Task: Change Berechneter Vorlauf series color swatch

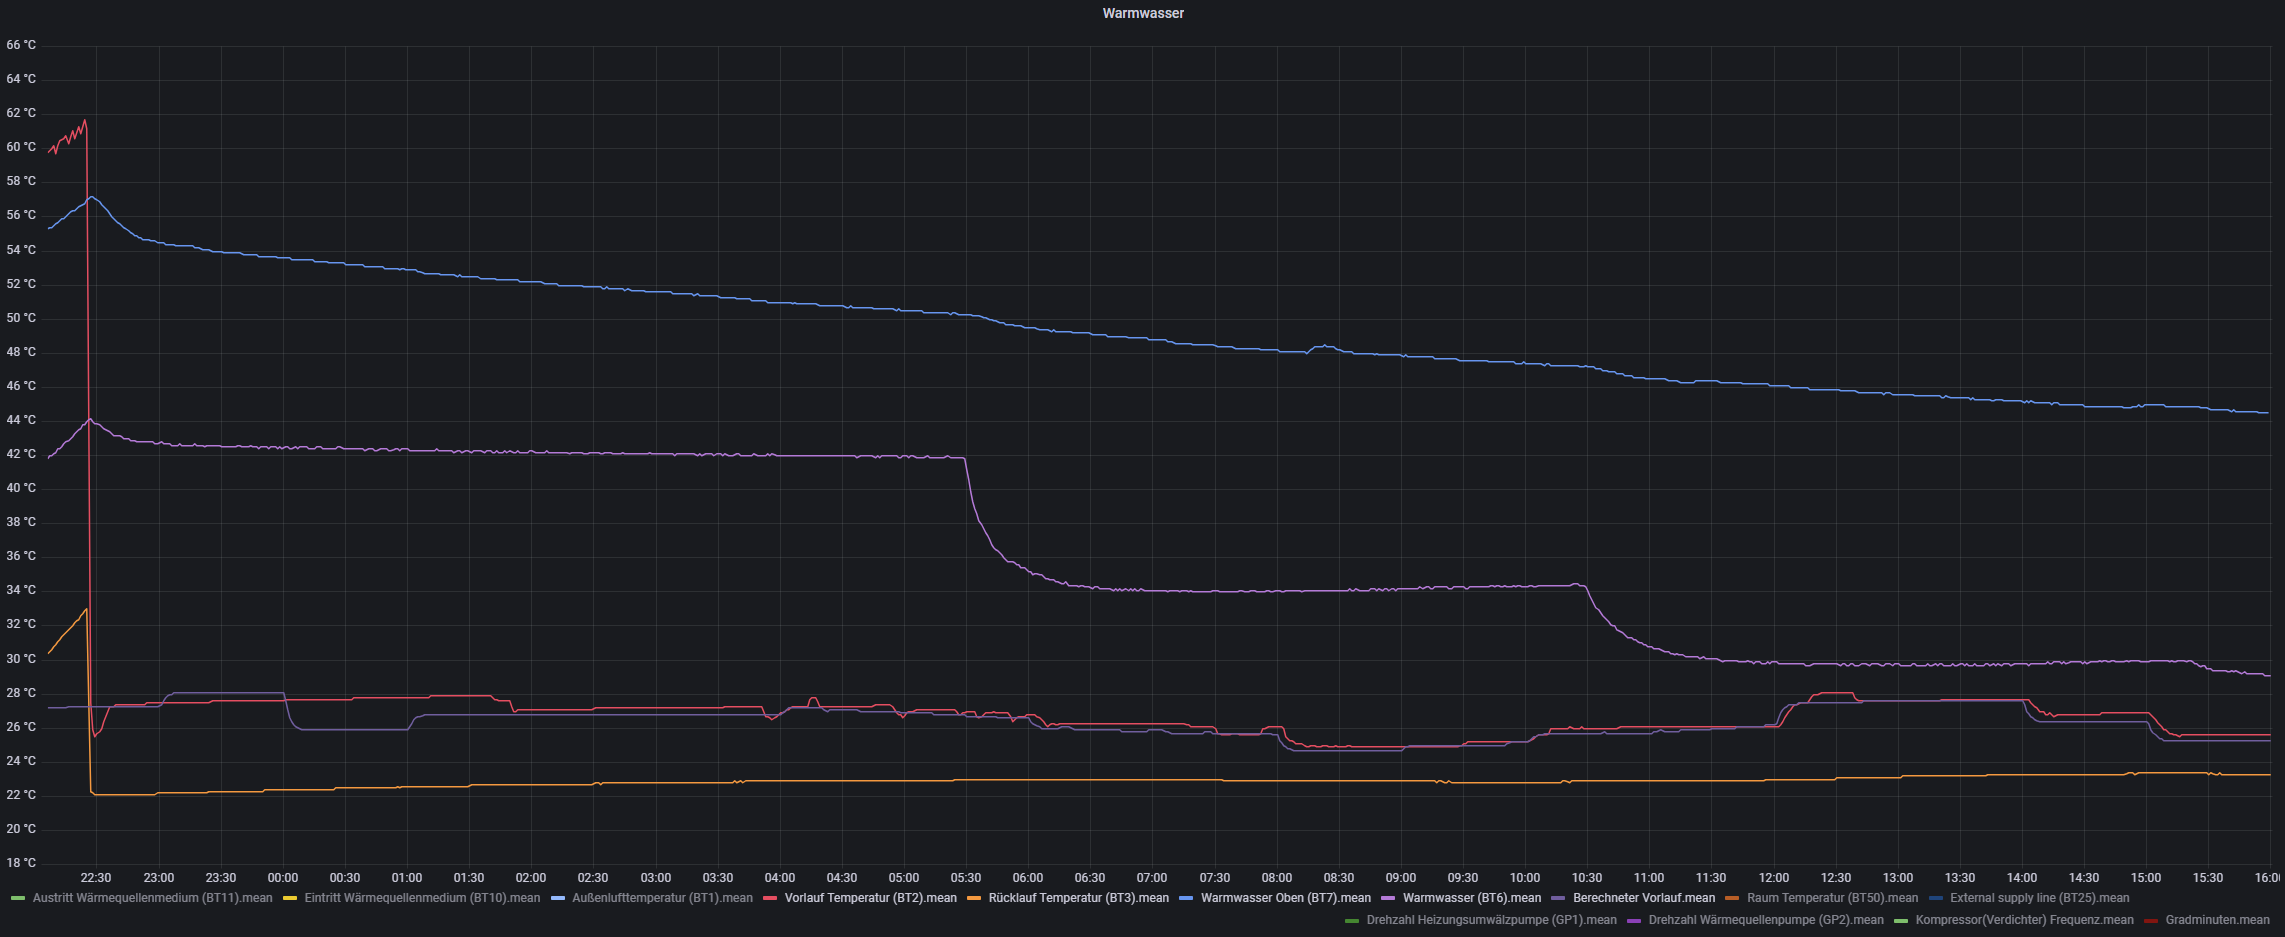Action: click(x=1558, y=898)
